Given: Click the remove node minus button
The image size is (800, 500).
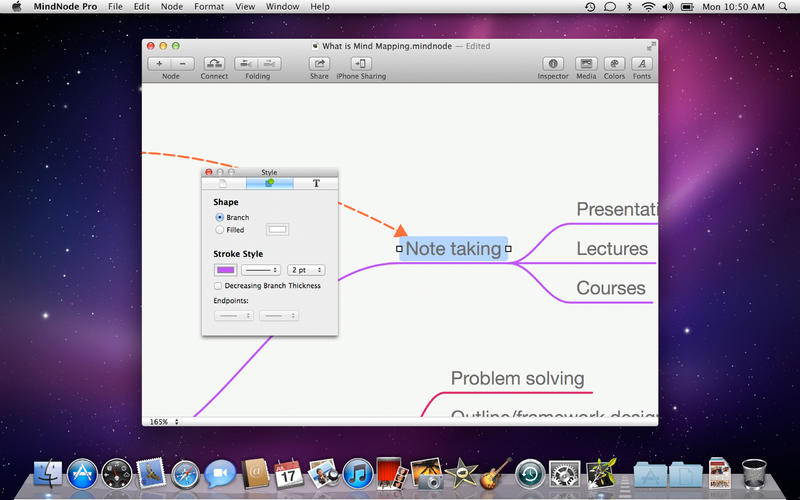Looking at the screenshot, I should (181, 63).
